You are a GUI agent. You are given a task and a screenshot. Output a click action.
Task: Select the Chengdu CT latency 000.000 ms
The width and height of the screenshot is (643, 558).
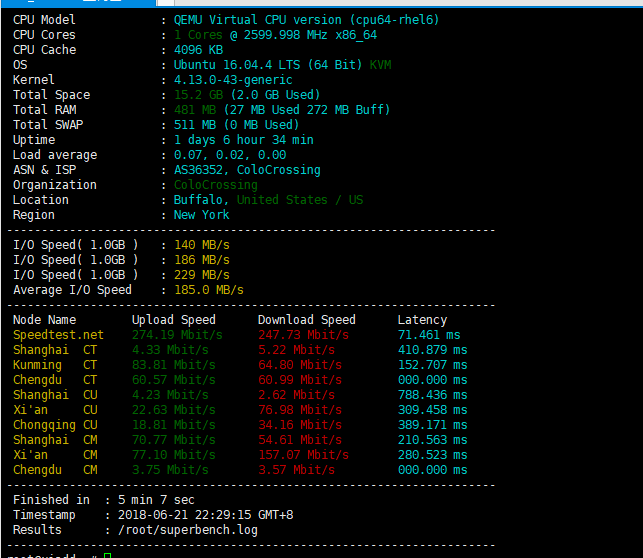(433, 380)
